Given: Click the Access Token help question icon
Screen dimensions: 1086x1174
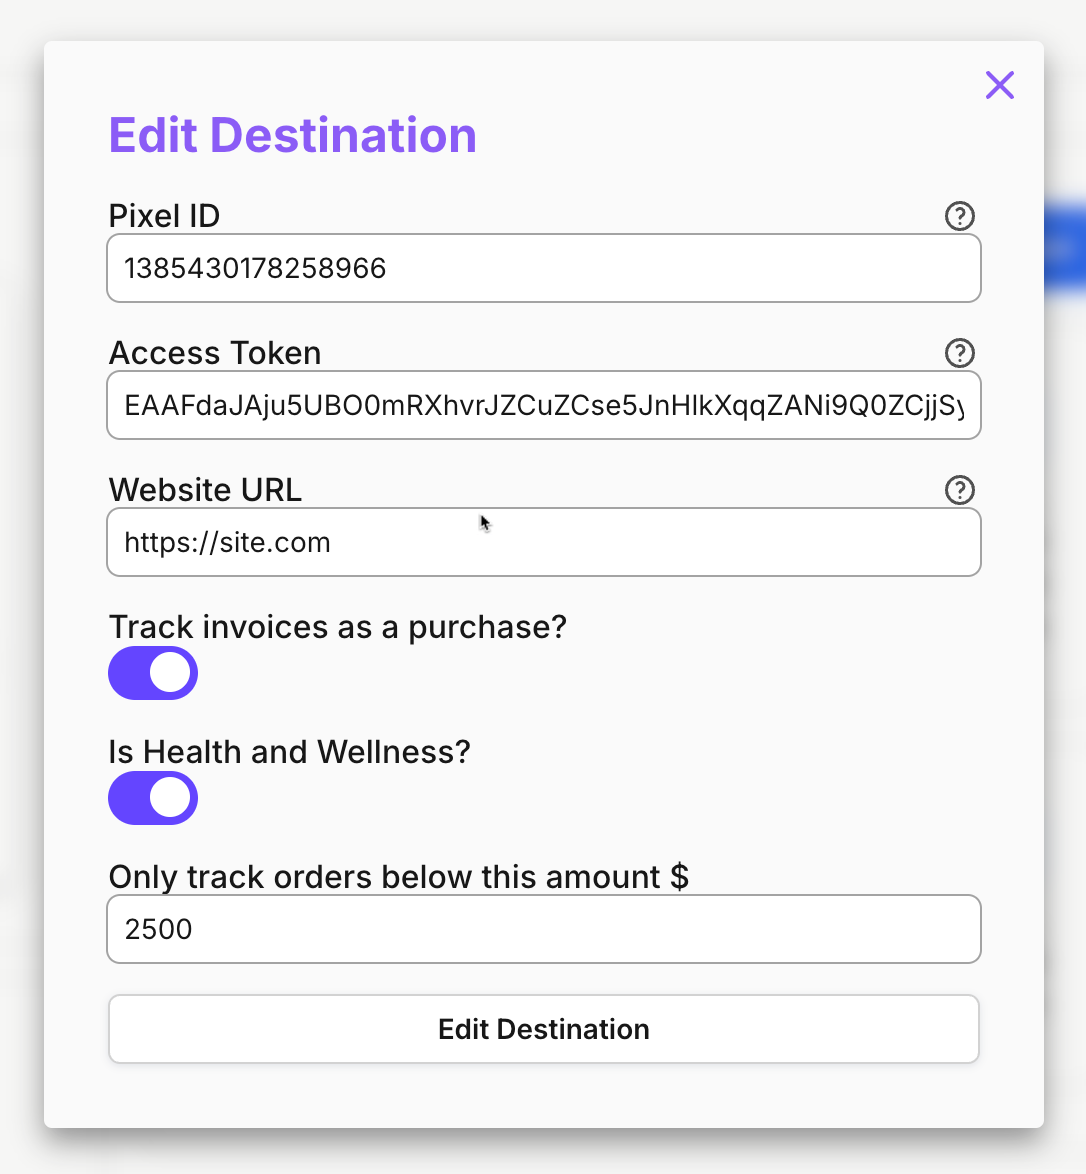Looking at the screenshot, I should [959, 353].
